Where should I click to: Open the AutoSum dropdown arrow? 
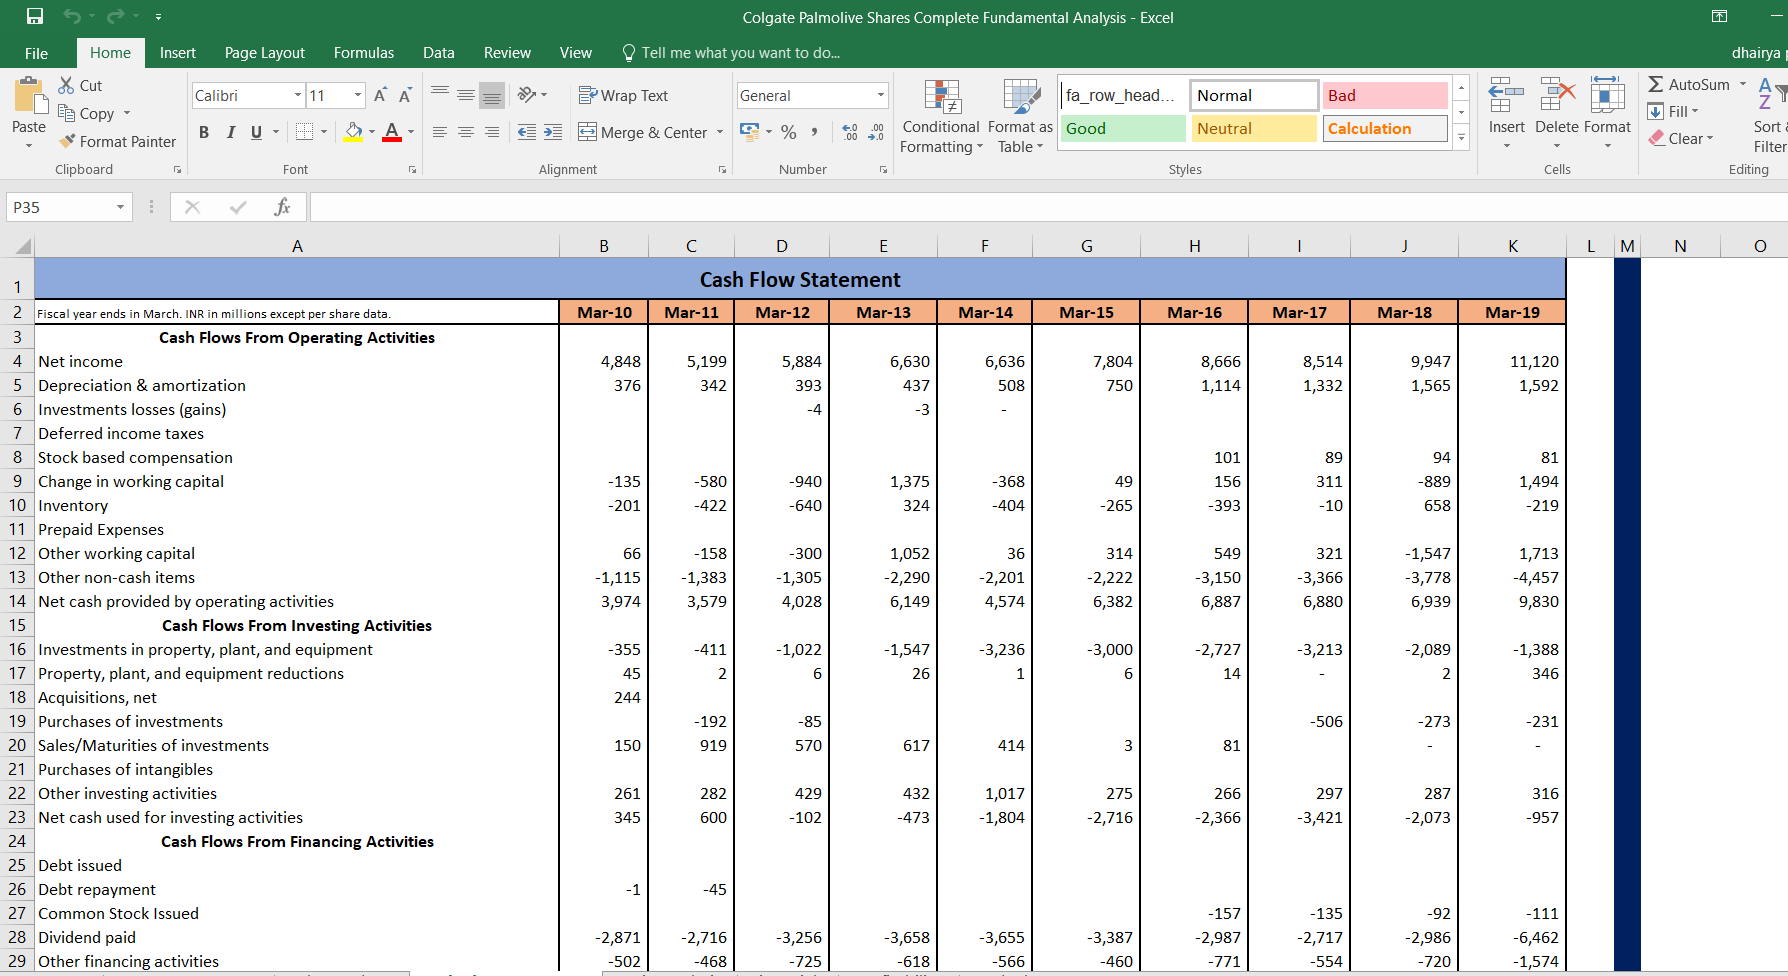coord(1743,84)
